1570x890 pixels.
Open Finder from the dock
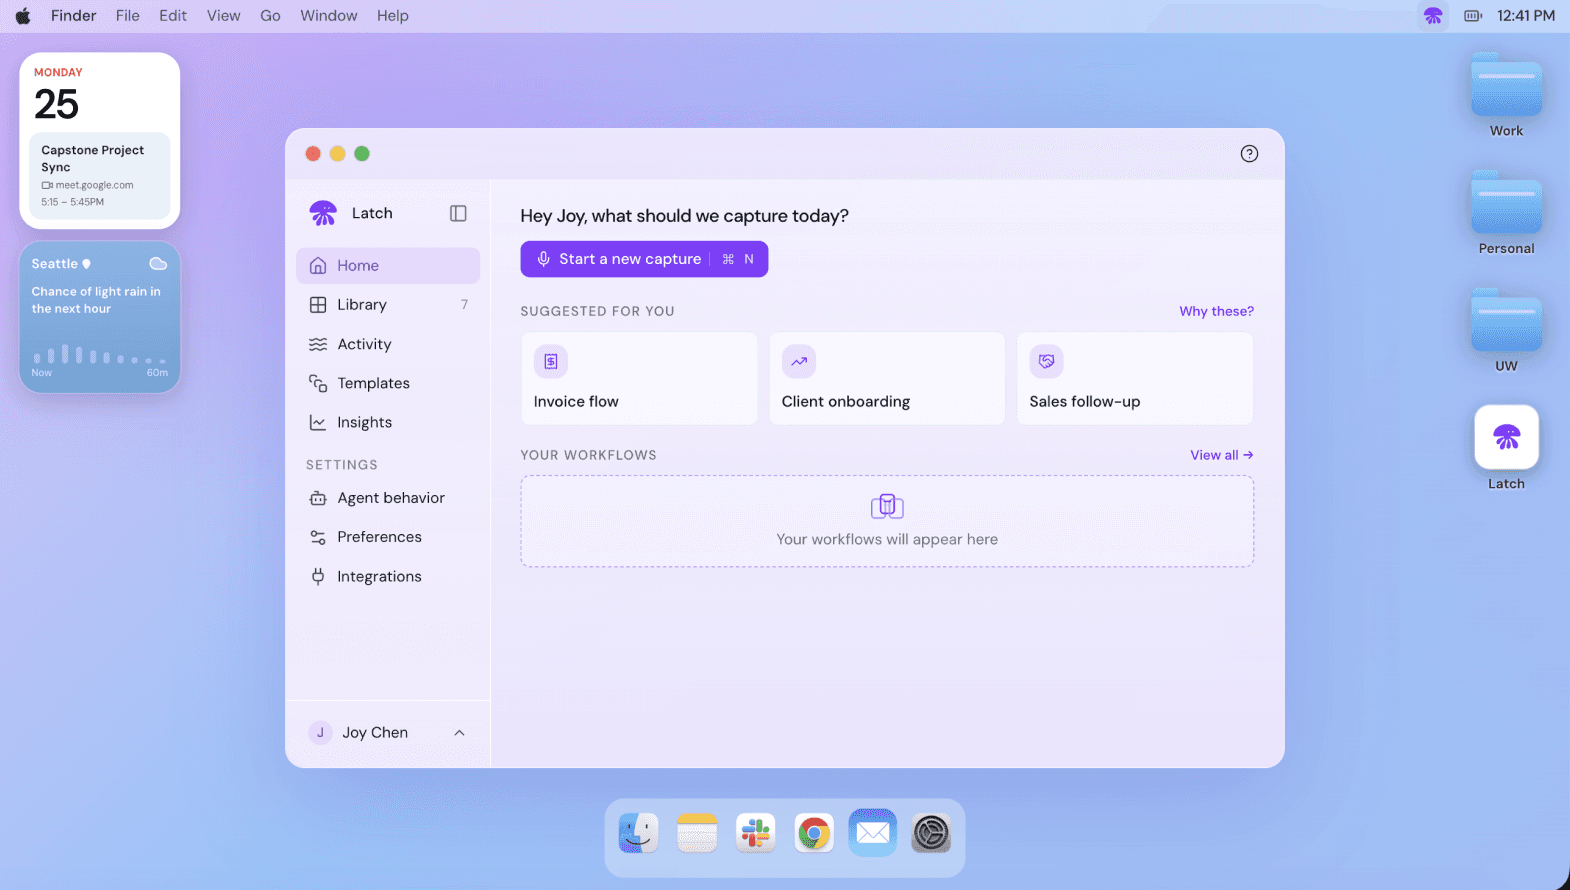click(638, 833)
